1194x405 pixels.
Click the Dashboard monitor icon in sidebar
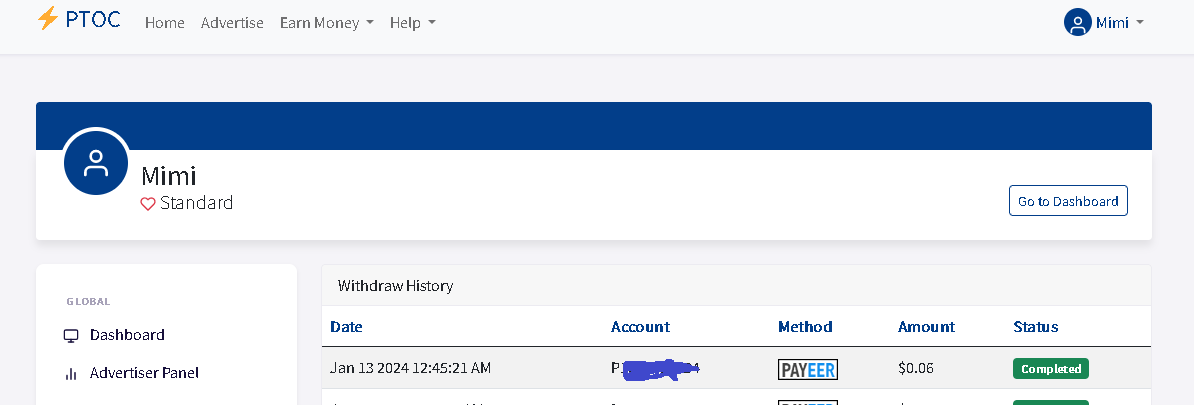point(71,336)
